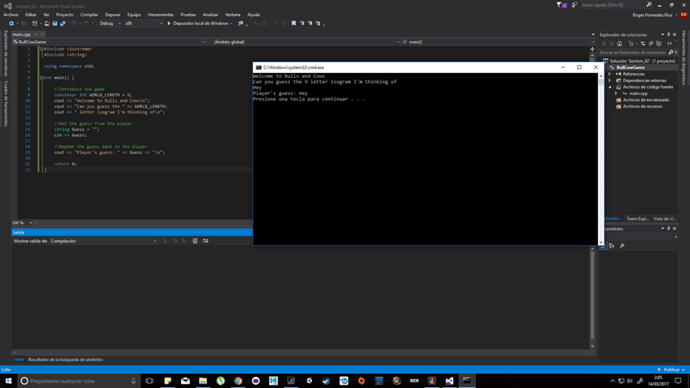This screenshot has height=388, width=690.
Task: Open the Cuadro de herramientas side tab
Action: (x=6, y=103)
